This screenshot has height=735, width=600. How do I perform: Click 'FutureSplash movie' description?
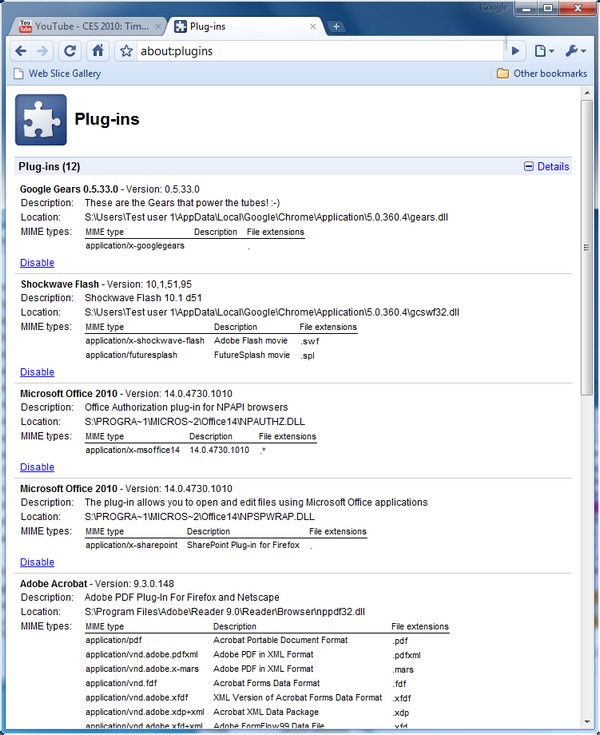pos(252,355)
